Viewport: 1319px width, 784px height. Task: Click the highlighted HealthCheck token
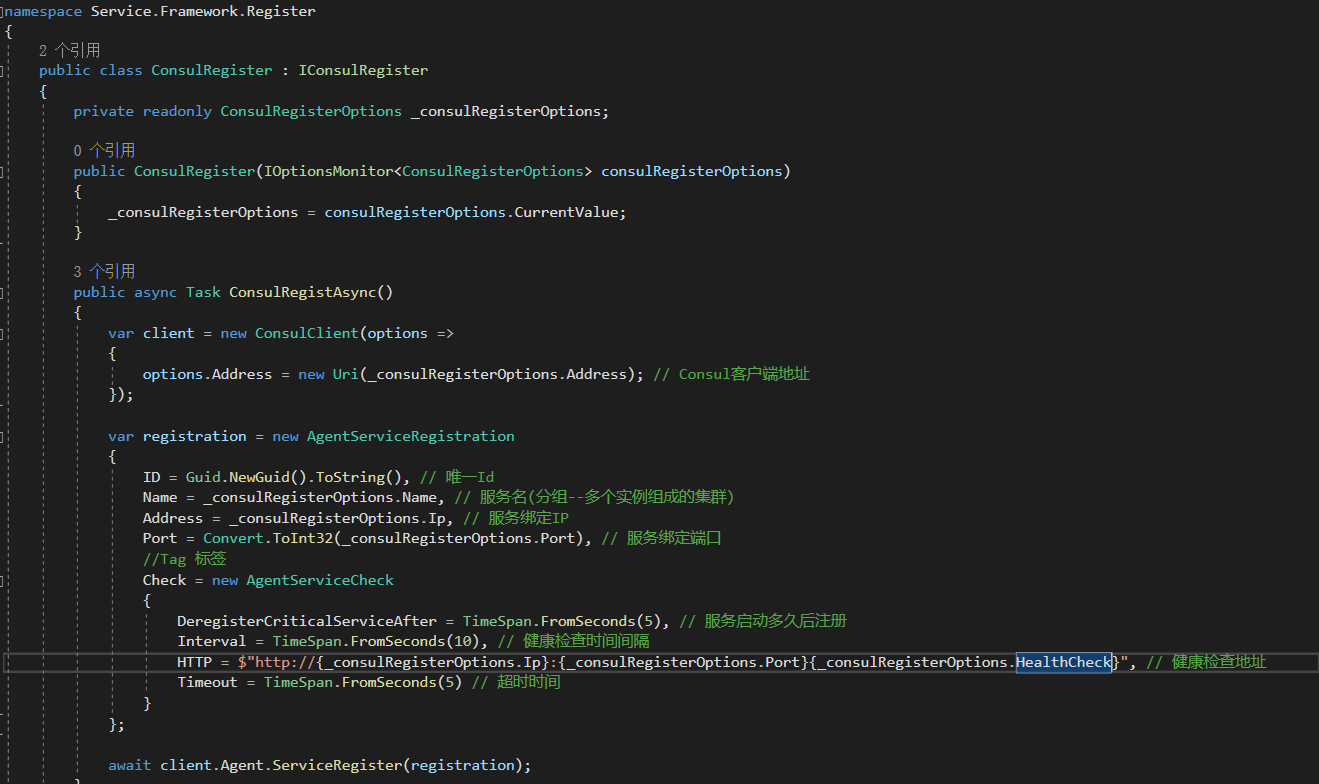(1063, 661)
